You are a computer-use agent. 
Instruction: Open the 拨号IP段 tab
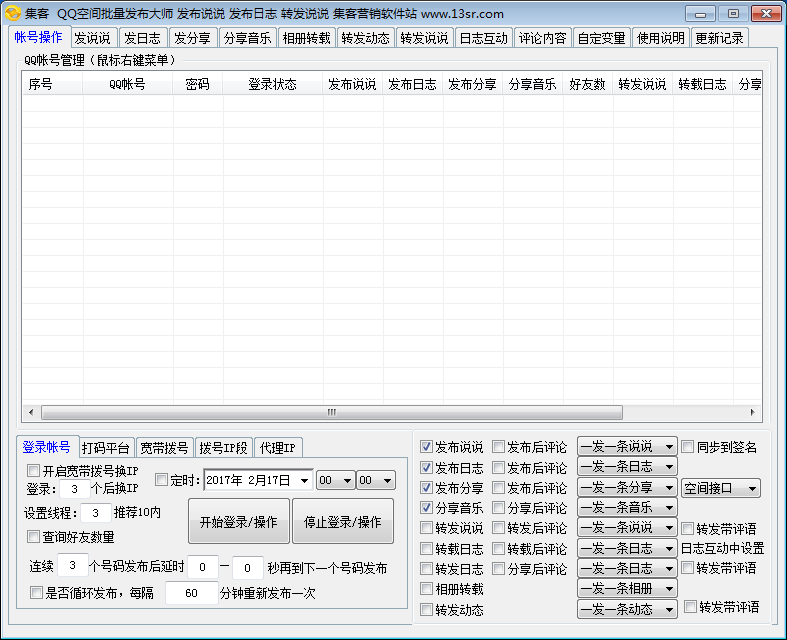[223, 448]
